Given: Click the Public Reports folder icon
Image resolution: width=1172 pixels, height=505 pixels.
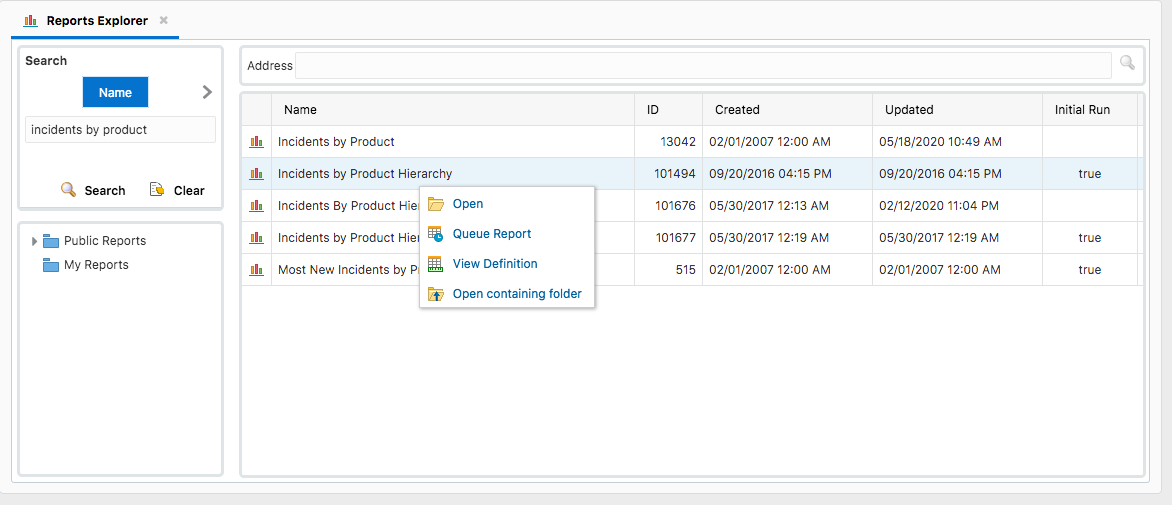Looking at the screenshot, I should pos(51,241).
